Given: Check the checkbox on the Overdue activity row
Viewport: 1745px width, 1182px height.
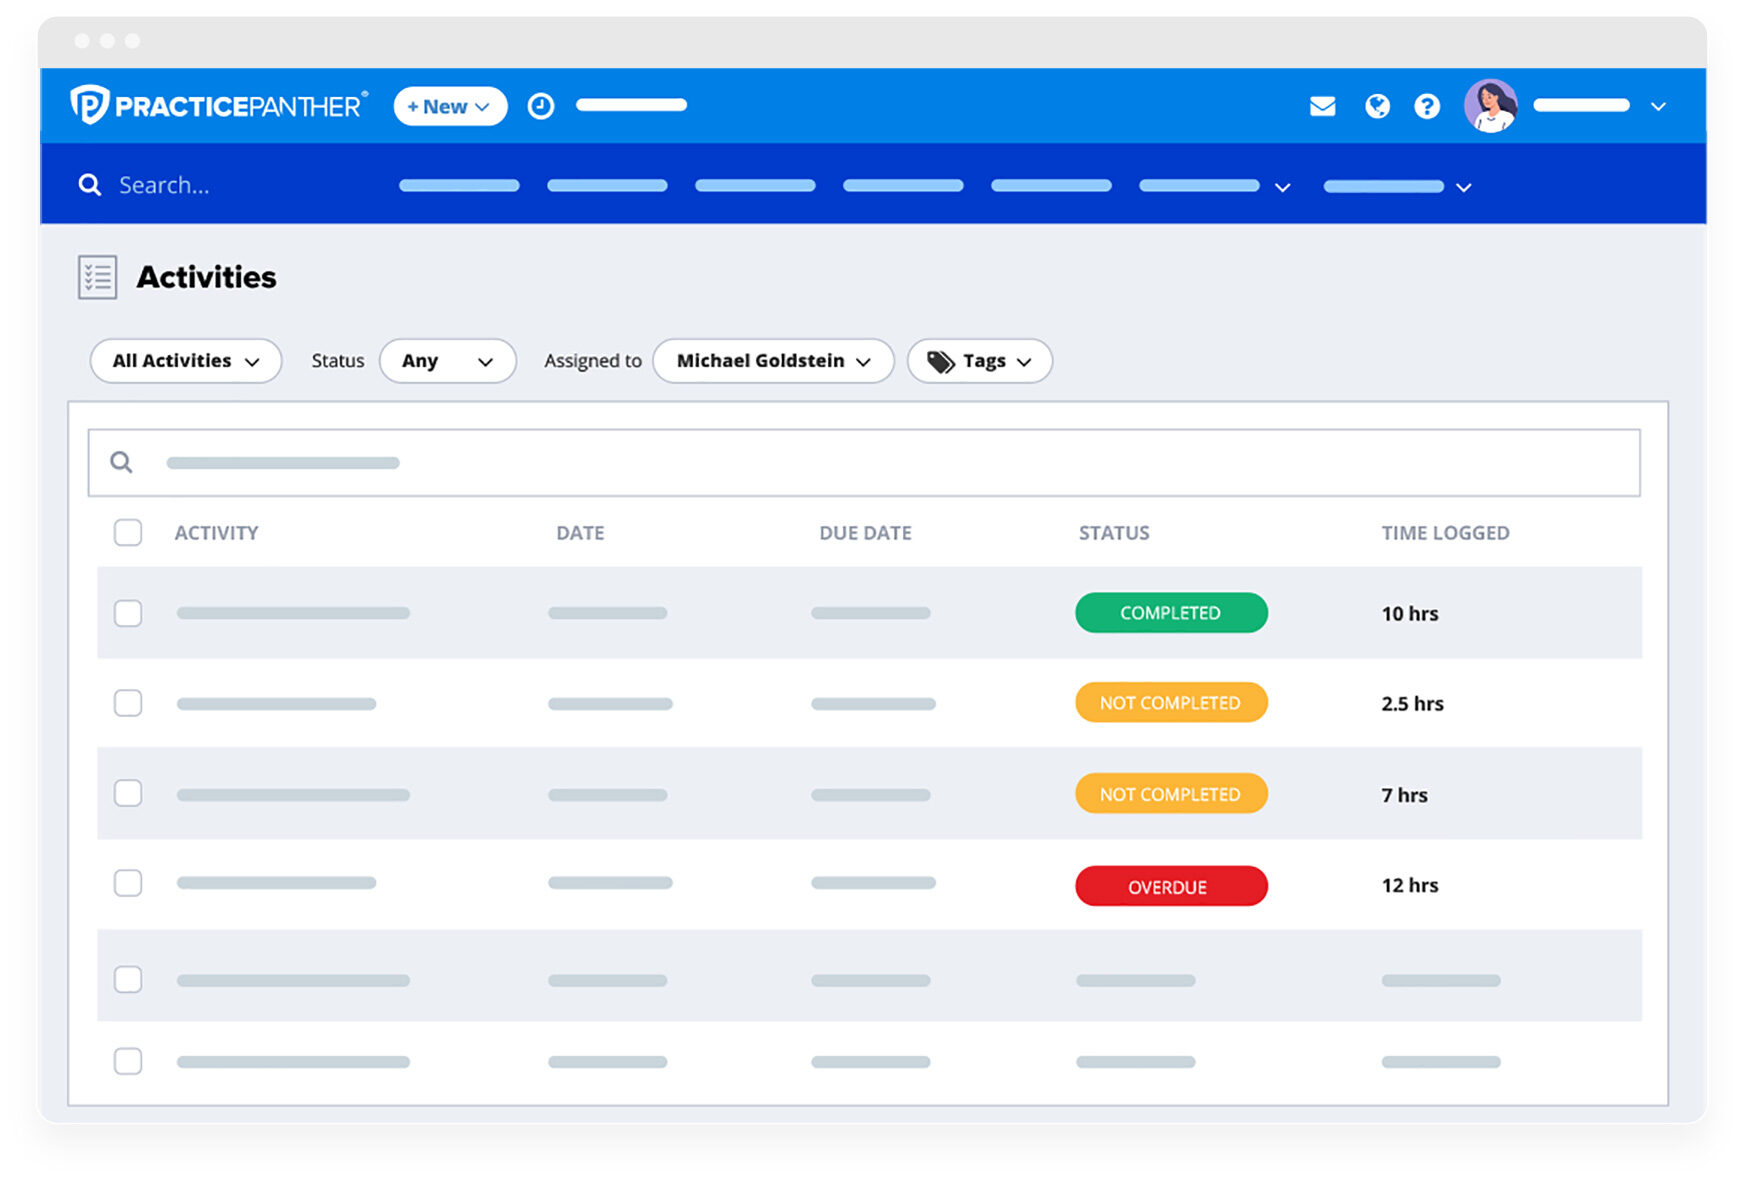Looking at the screenshot, I should coord(128,883).
